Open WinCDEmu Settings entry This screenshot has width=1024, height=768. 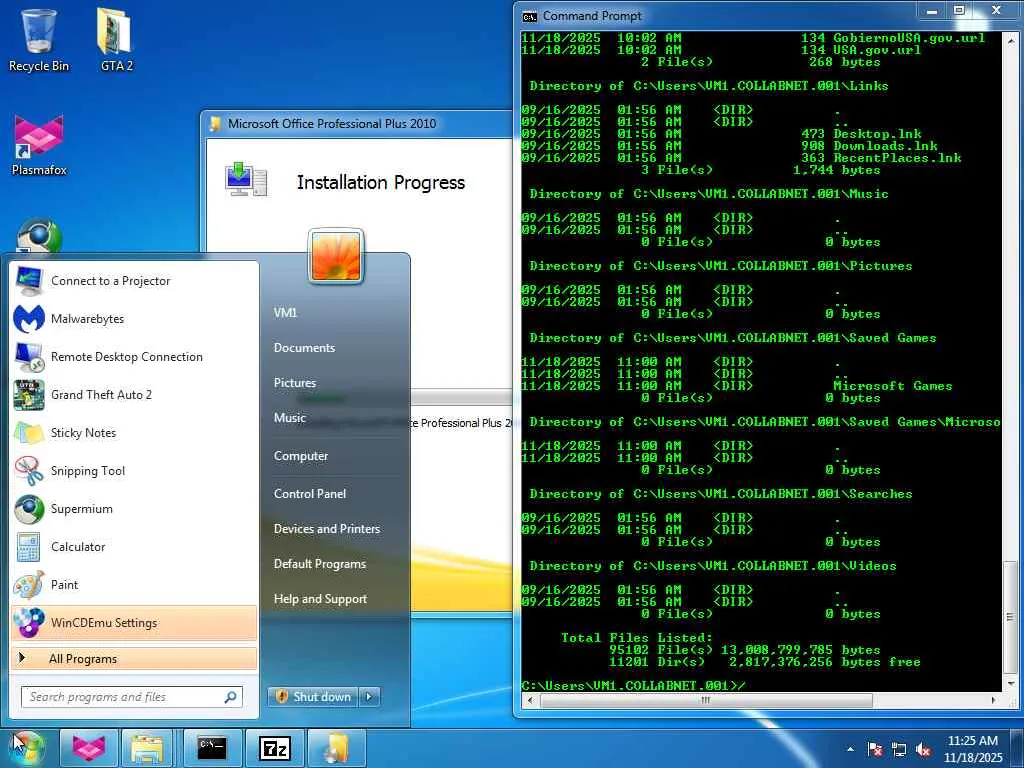point(134,622)
